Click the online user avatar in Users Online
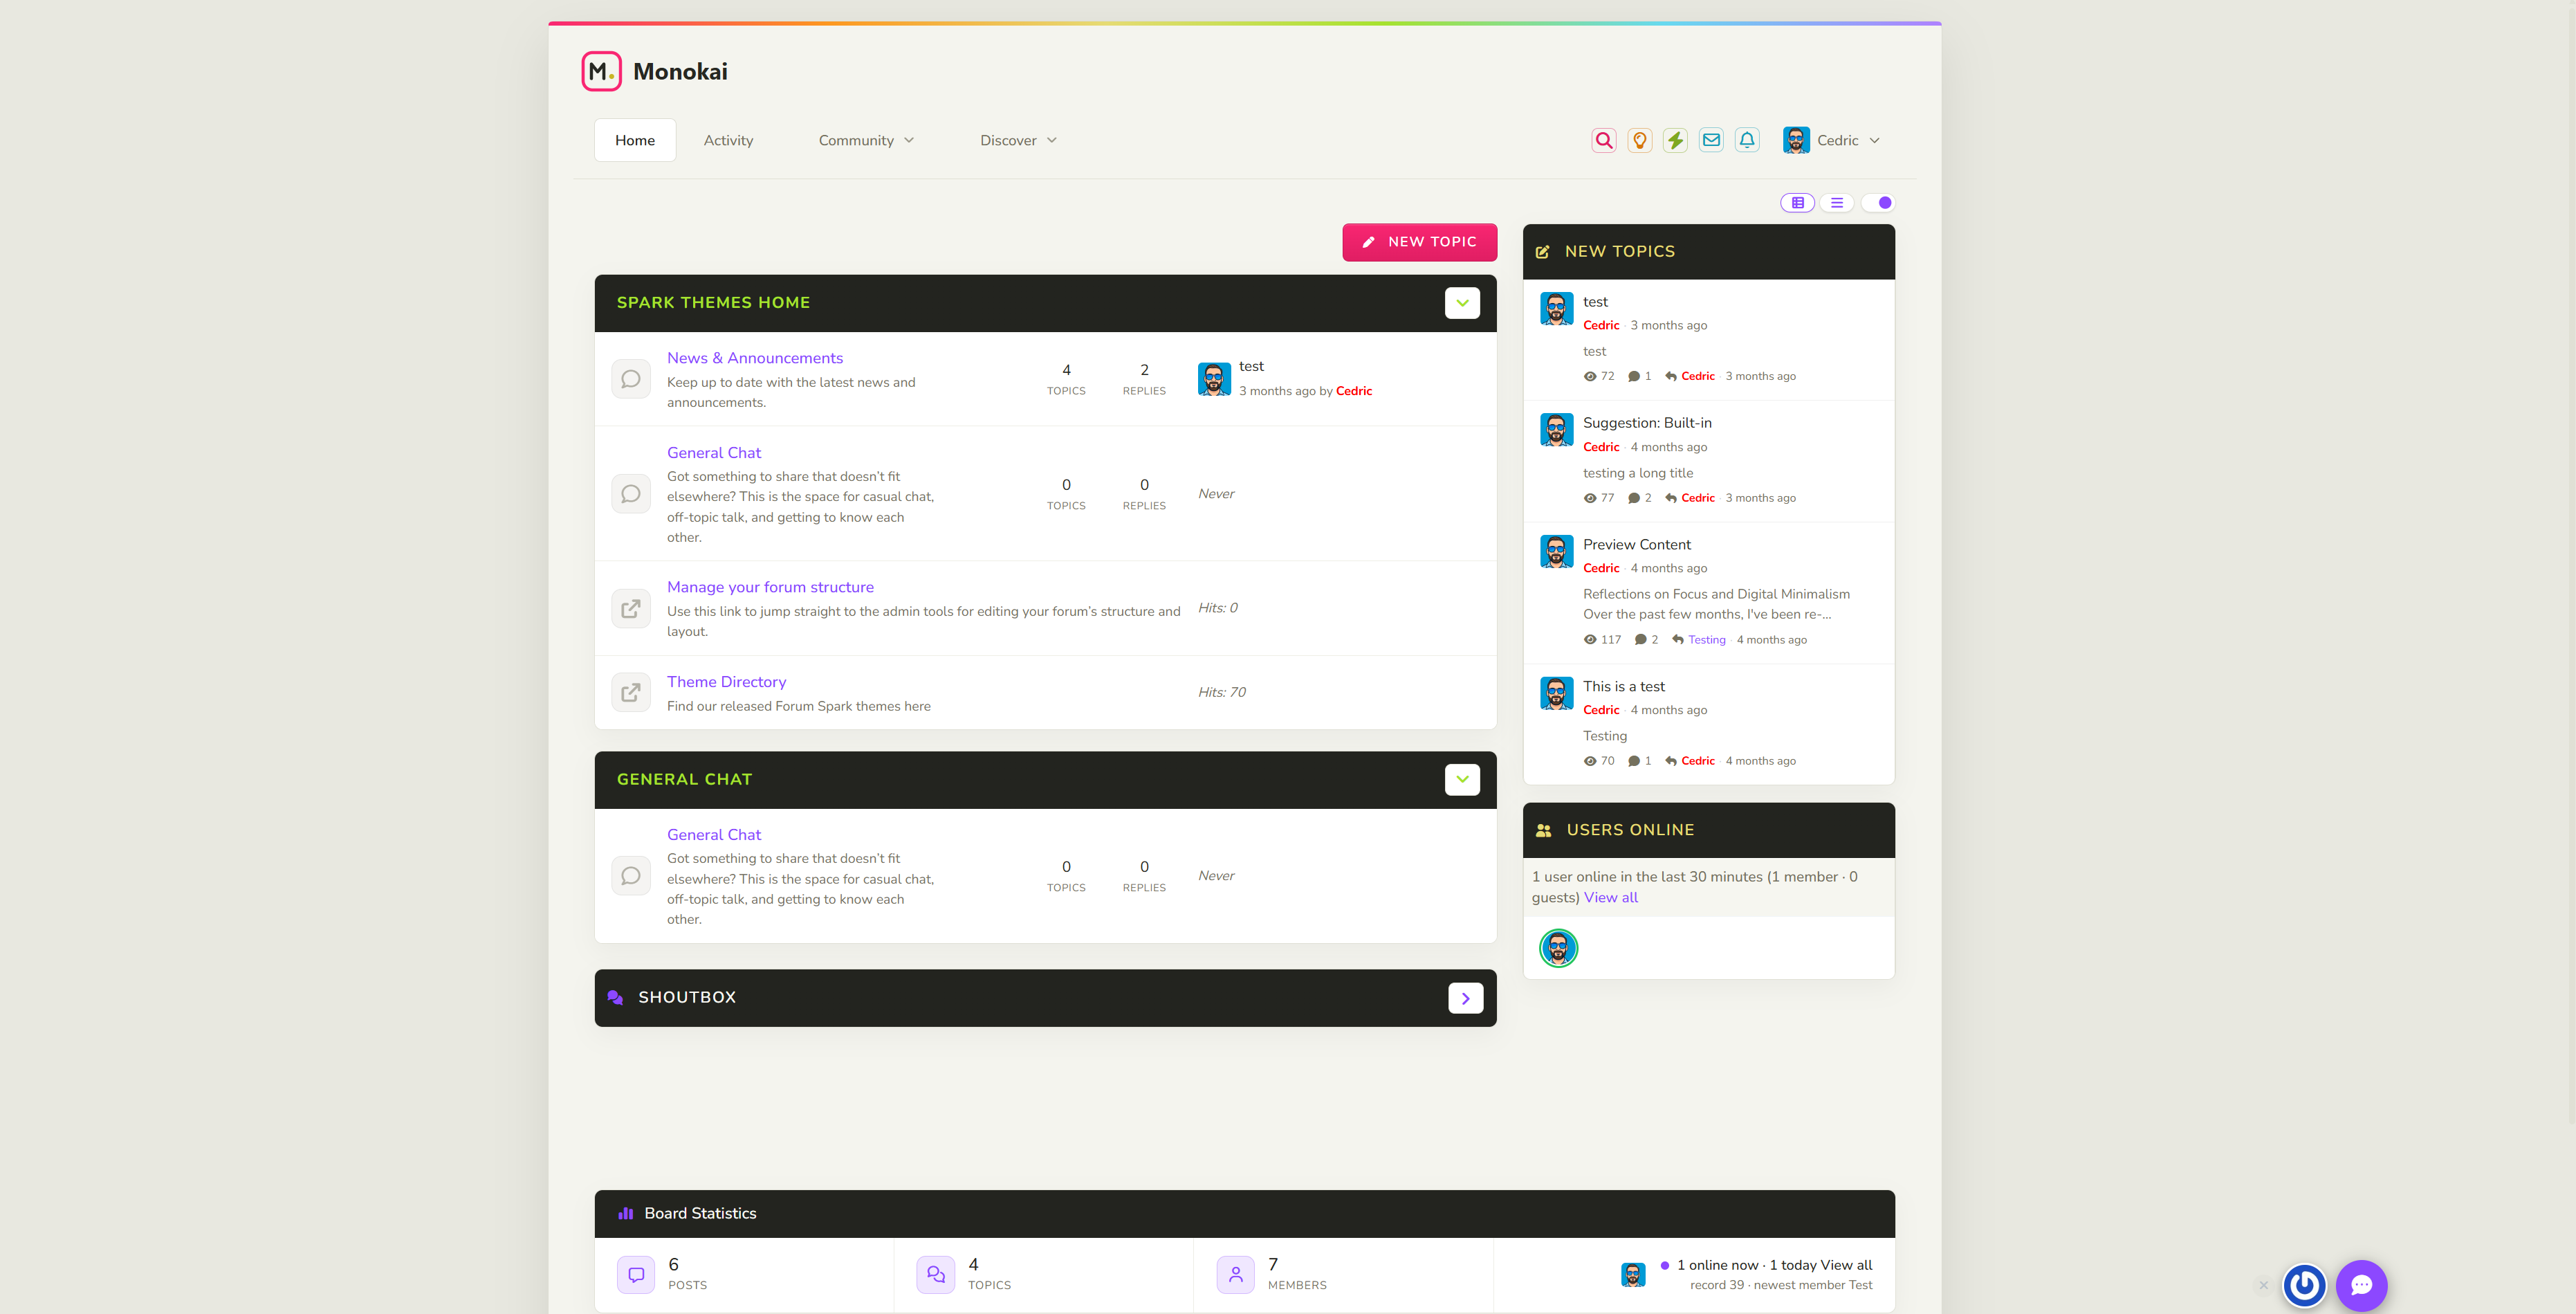Viewport: 2576px width, 1314px height. pos(1558,948)
